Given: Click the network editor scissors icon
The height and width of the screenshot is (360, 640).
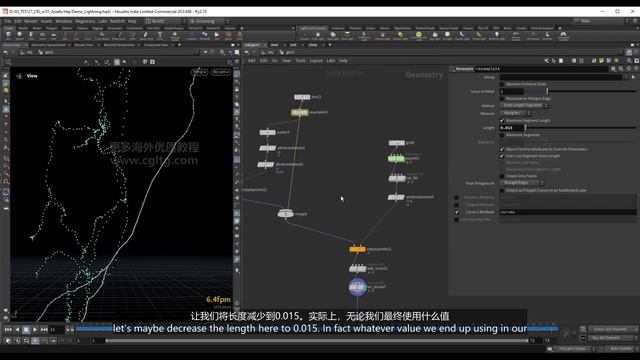Looking at the screenshot, I should point(546,60).
